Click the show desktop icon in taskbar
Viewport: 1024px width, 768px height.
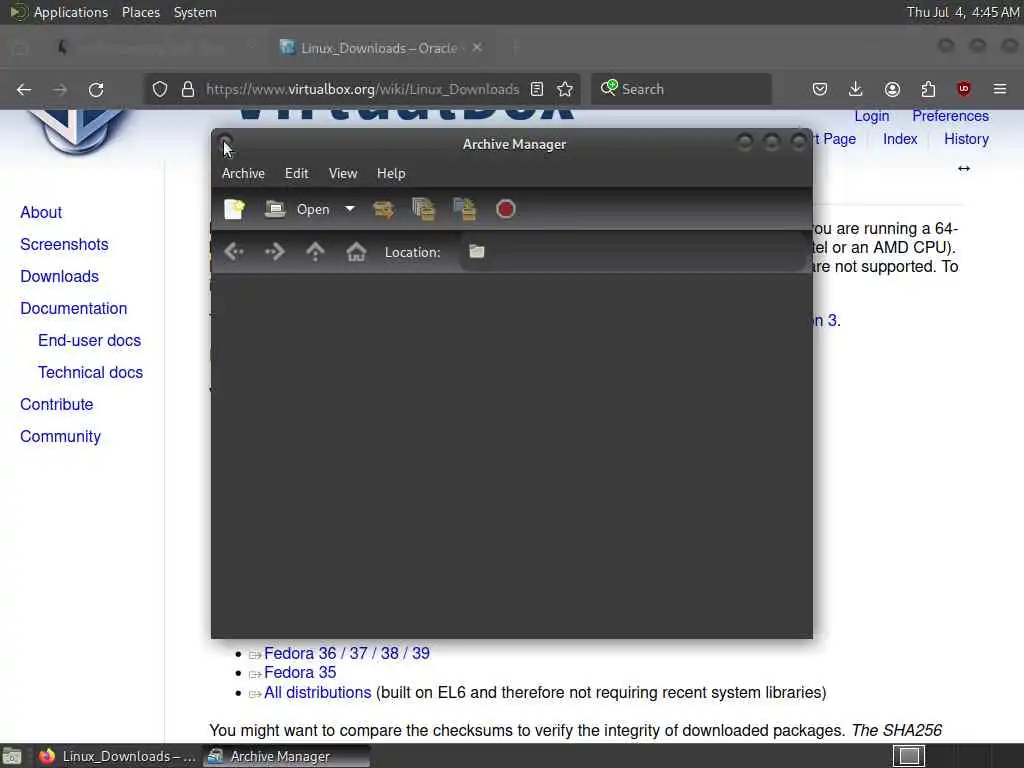[12, 756]
